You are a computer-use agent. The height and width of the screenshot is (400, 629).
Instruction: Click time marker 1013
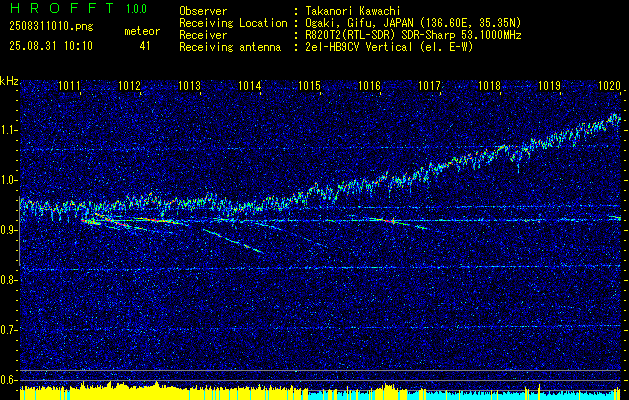coord(189,85)
